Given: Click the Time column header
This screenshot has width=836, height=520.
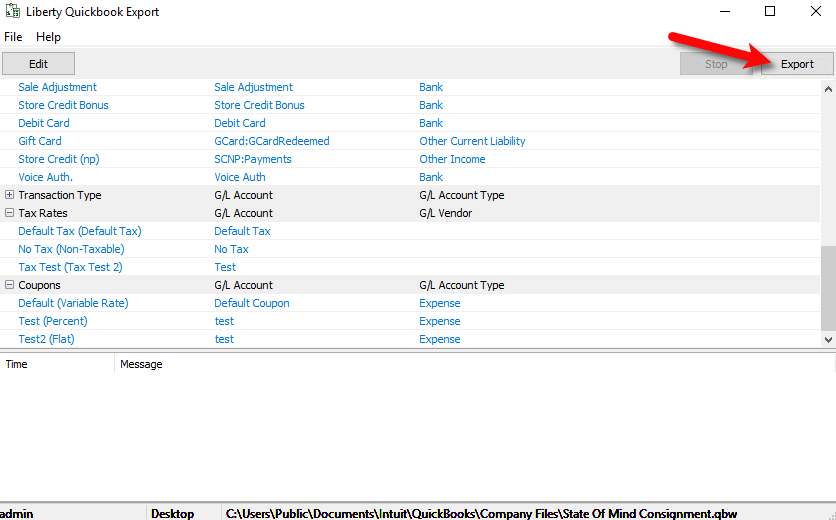Looking at the screenshot, I should click(x=17, y=364).
